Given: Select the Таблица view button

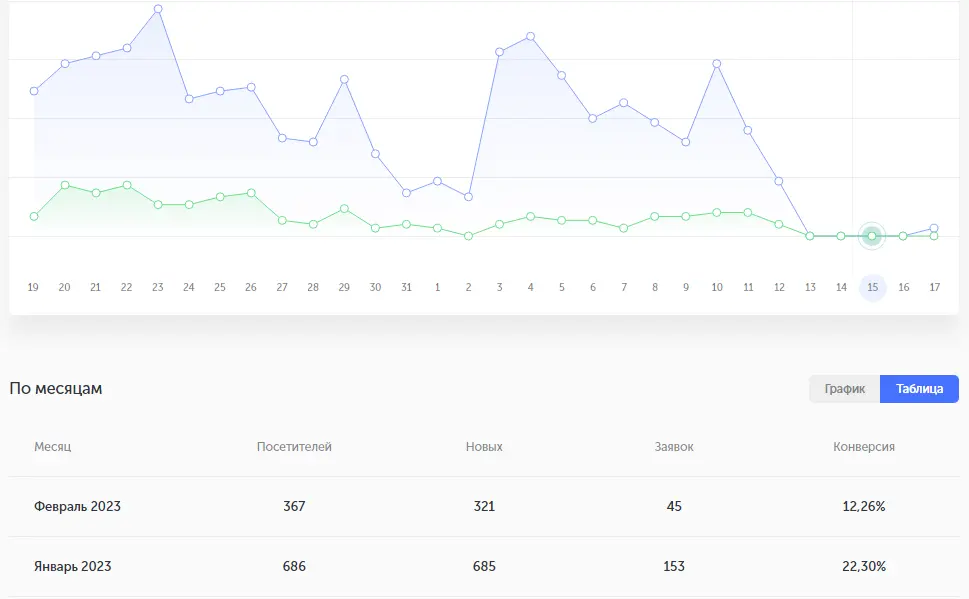Looking at the screenshot, I should [x=919, y=389].
